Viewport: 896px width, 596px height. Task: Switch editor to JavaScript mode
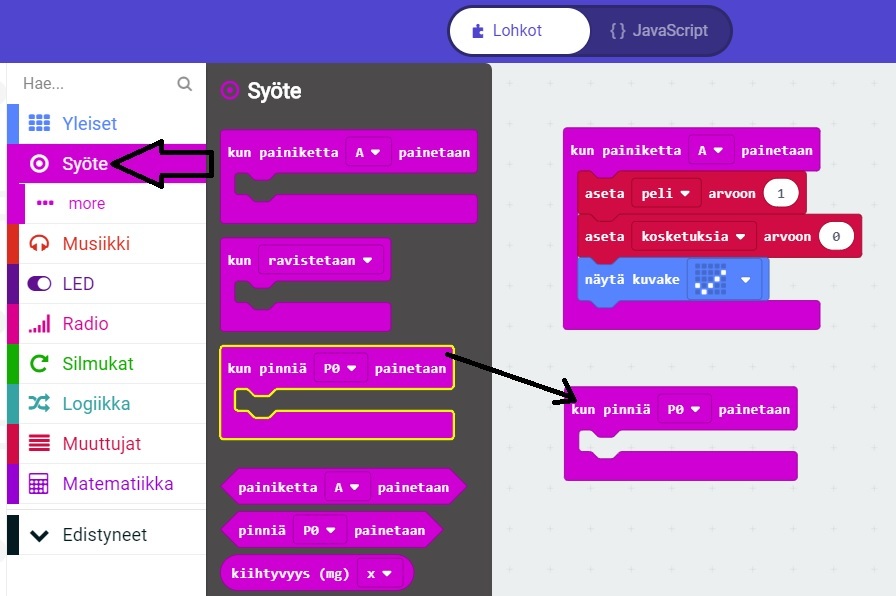click(658, 31)
